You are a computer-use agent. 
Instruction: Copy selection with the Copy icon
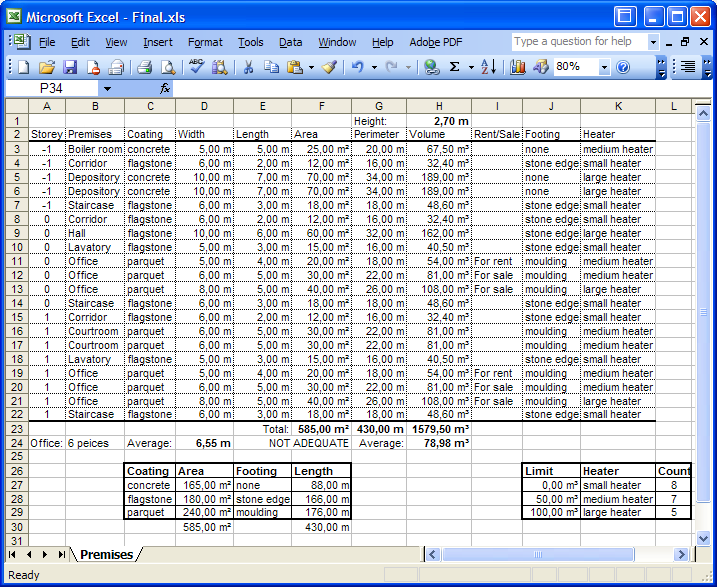[x=271, y=68]
